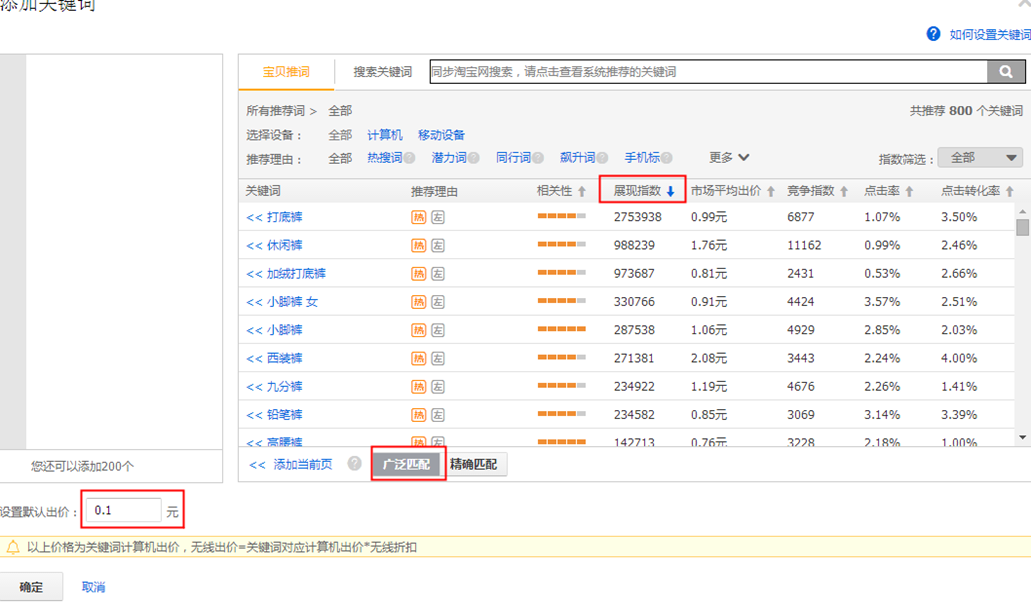Open the blue question mark help icon
The height and width of the screenshot is (605, 1031).
[x=933, y=34]
